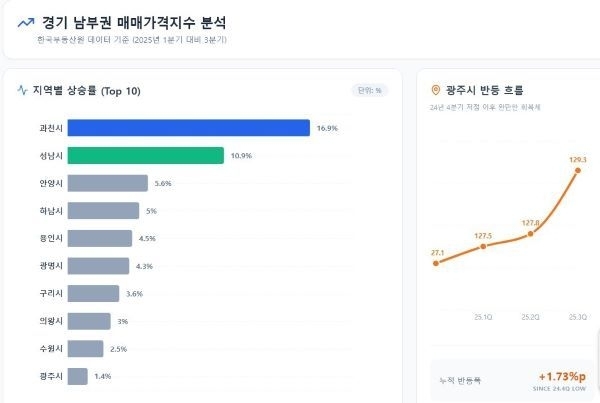Screen dimensions: 600x403
Task: Click the 광주시 bar at 1.4%
Action: (x=77, y=376)
